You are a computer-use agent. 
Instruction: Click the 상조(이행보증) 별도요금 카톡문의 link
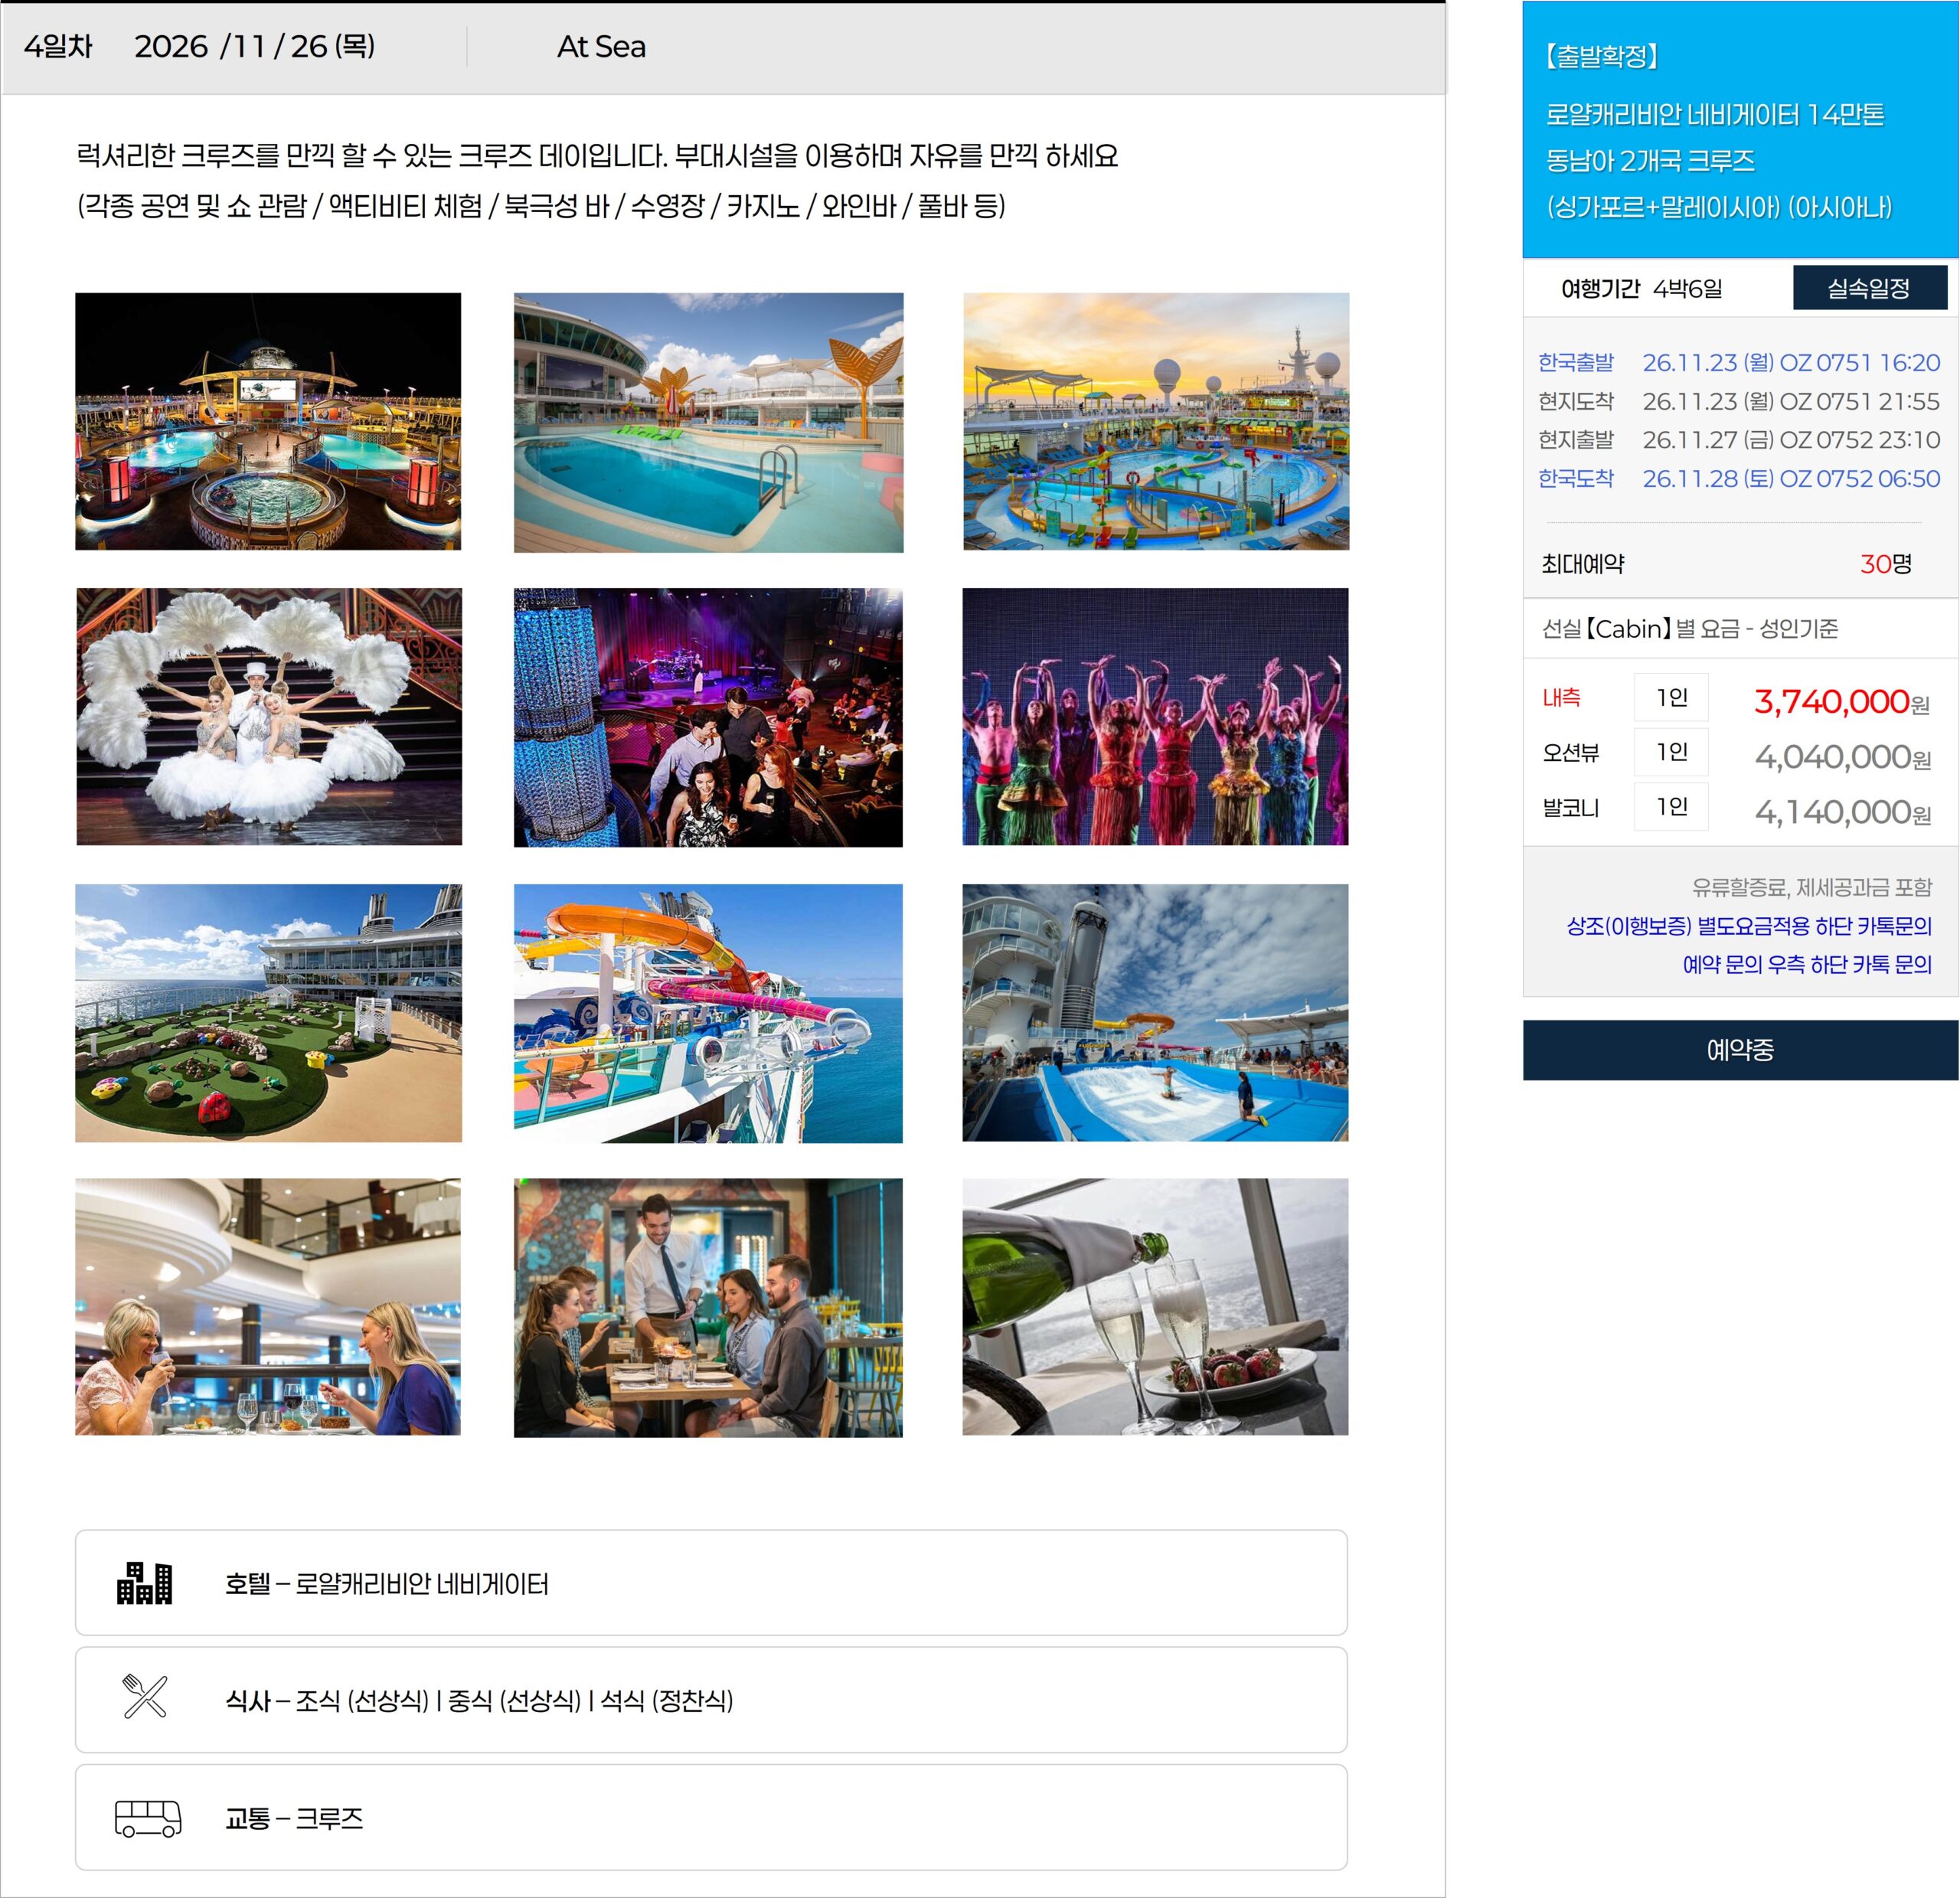pos(1749,926)
